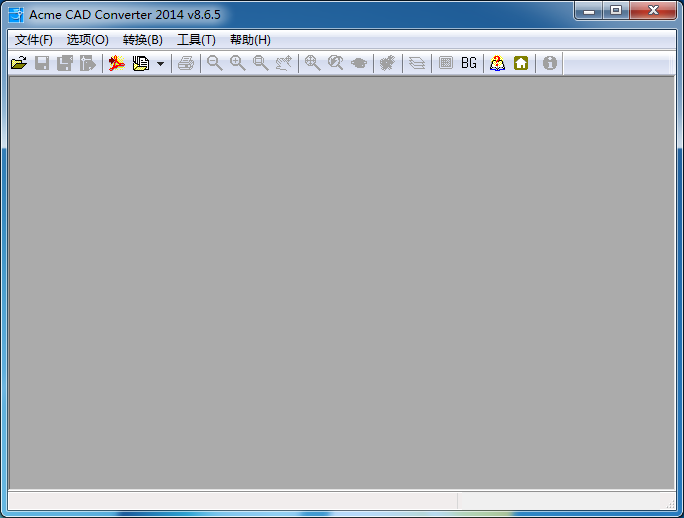Open the 工具(T) menu
The image size is (684, 518).
[x=196, y=40]
